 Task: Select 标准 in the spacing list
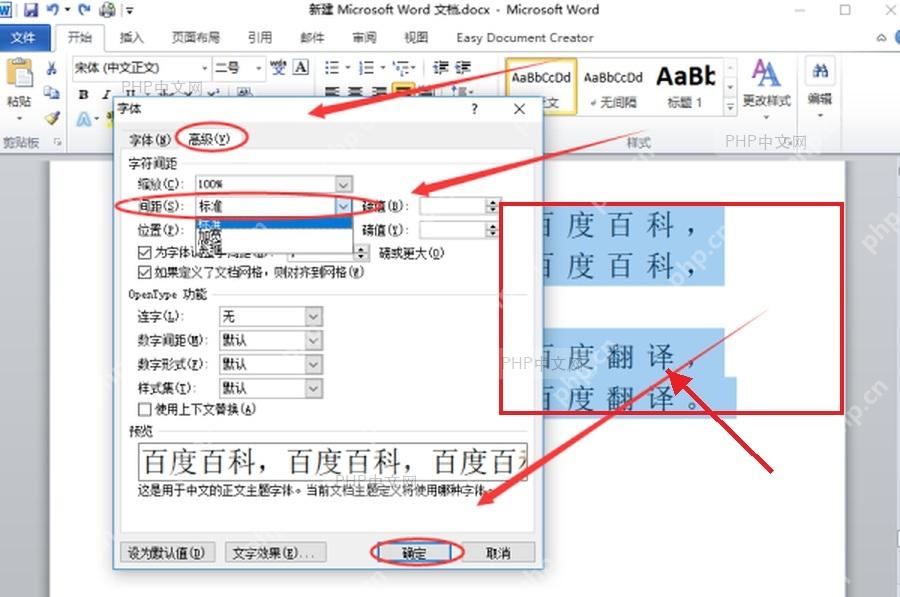(274, 223)
